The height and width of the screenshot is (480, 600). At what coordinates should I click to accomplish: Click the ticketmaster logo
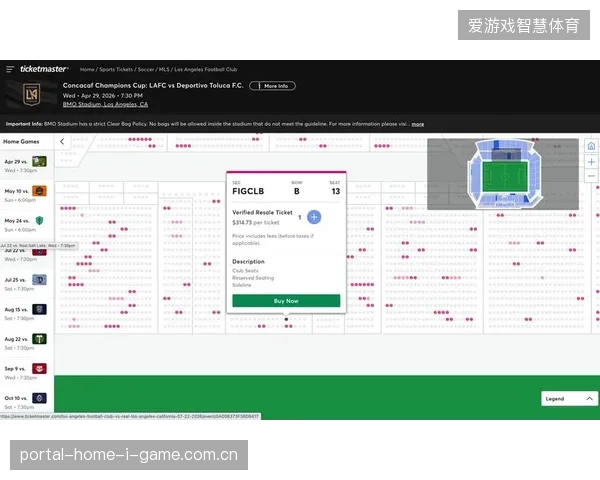[x=44, y=69]
